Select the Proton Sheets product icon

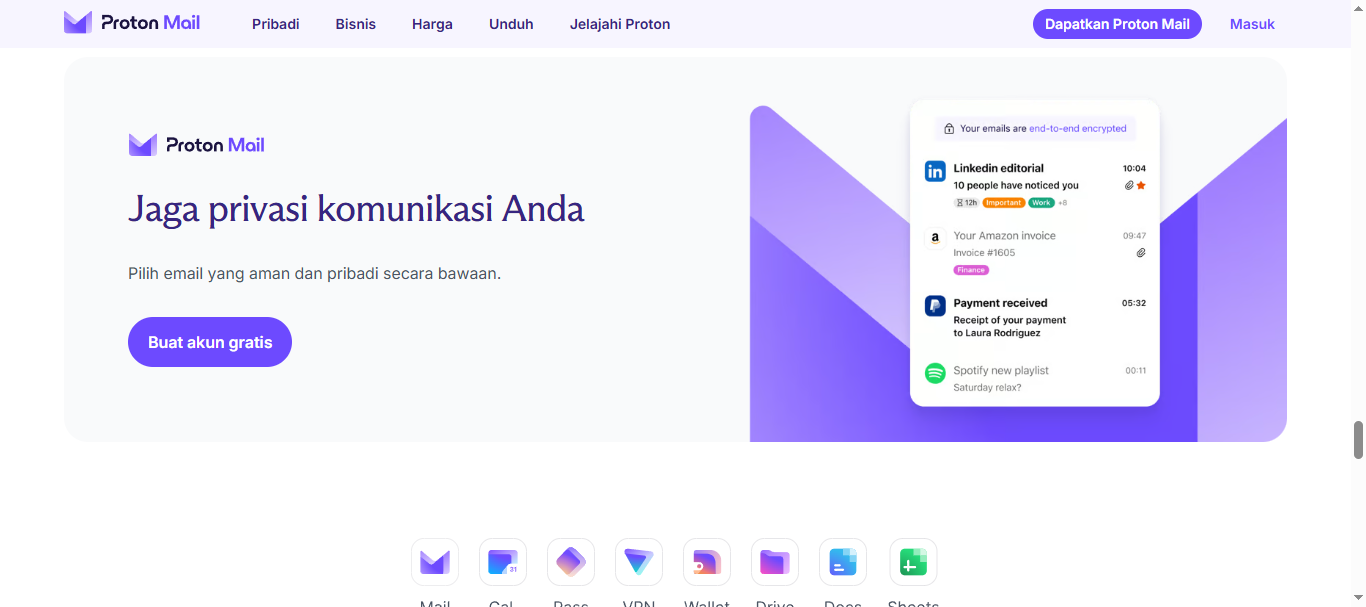(913, 562)
